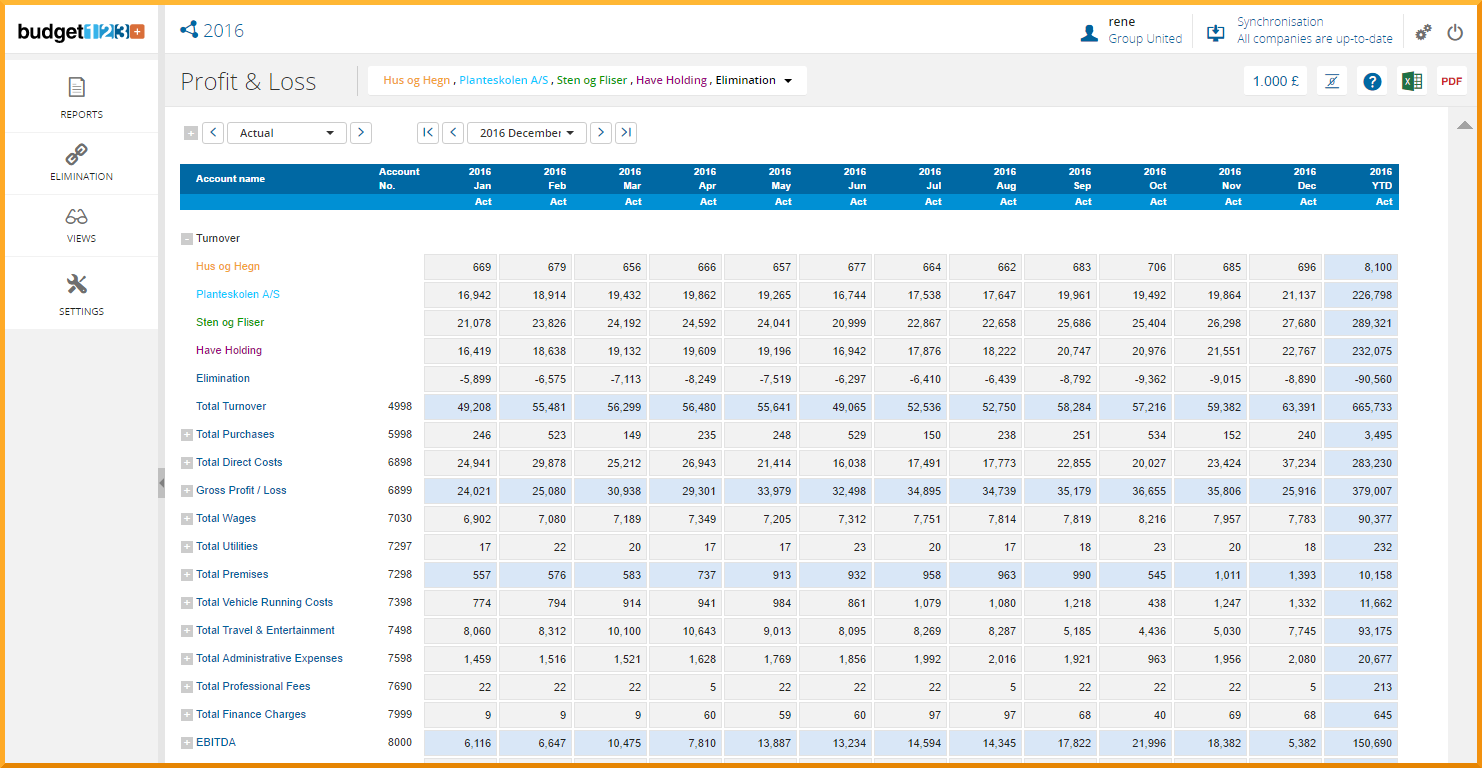Open the help question mark icon
The width and height of the screenshot is (1482, 768).
click(x=1372, y=81)
